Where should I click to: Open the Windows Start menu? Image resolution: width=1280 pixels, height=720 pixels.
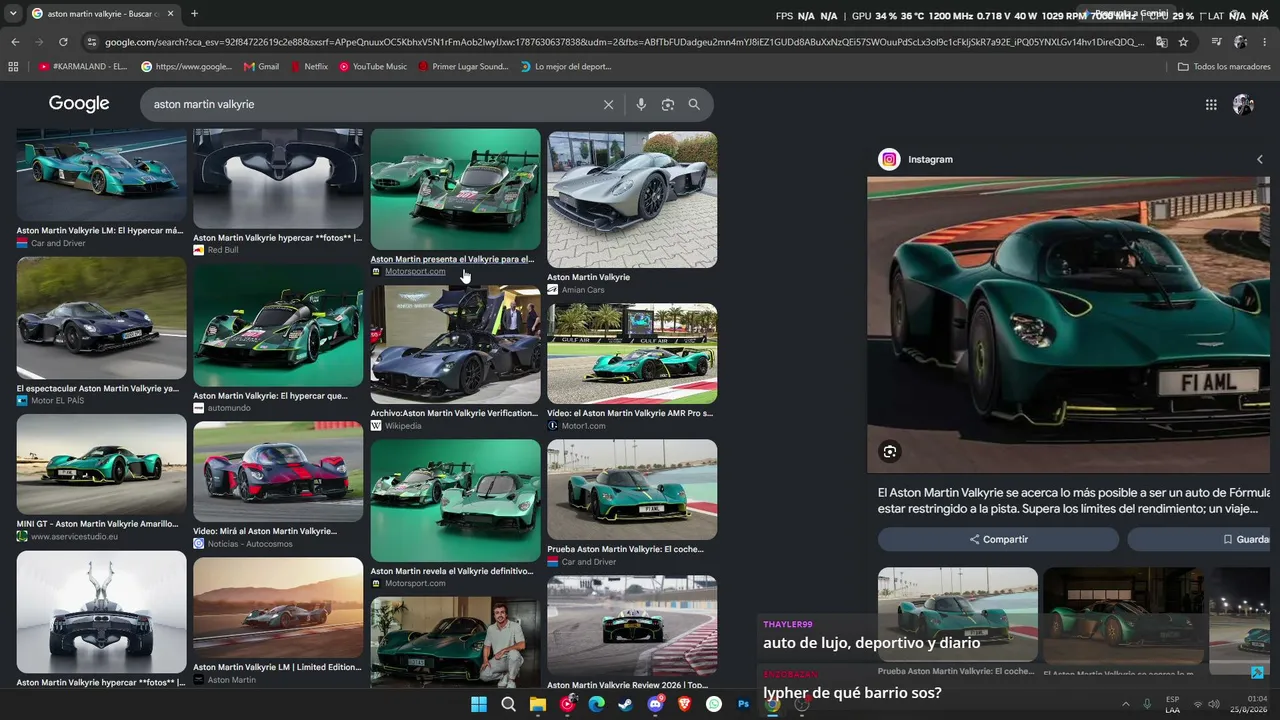coord(479,704)
